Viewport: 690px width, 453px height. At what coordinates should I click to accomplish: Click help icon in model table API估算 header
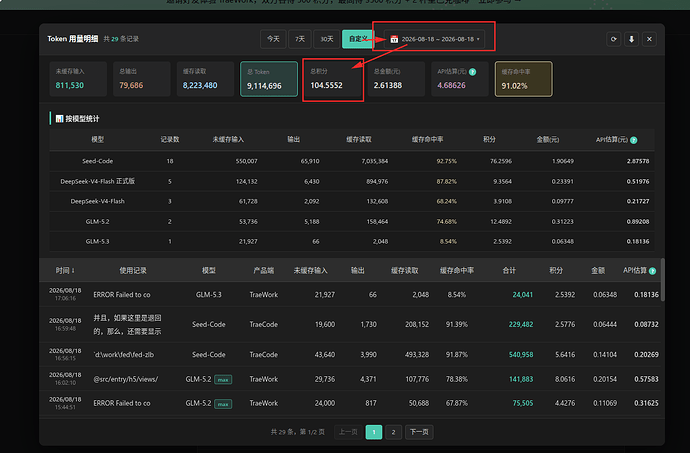coord(633,140)
